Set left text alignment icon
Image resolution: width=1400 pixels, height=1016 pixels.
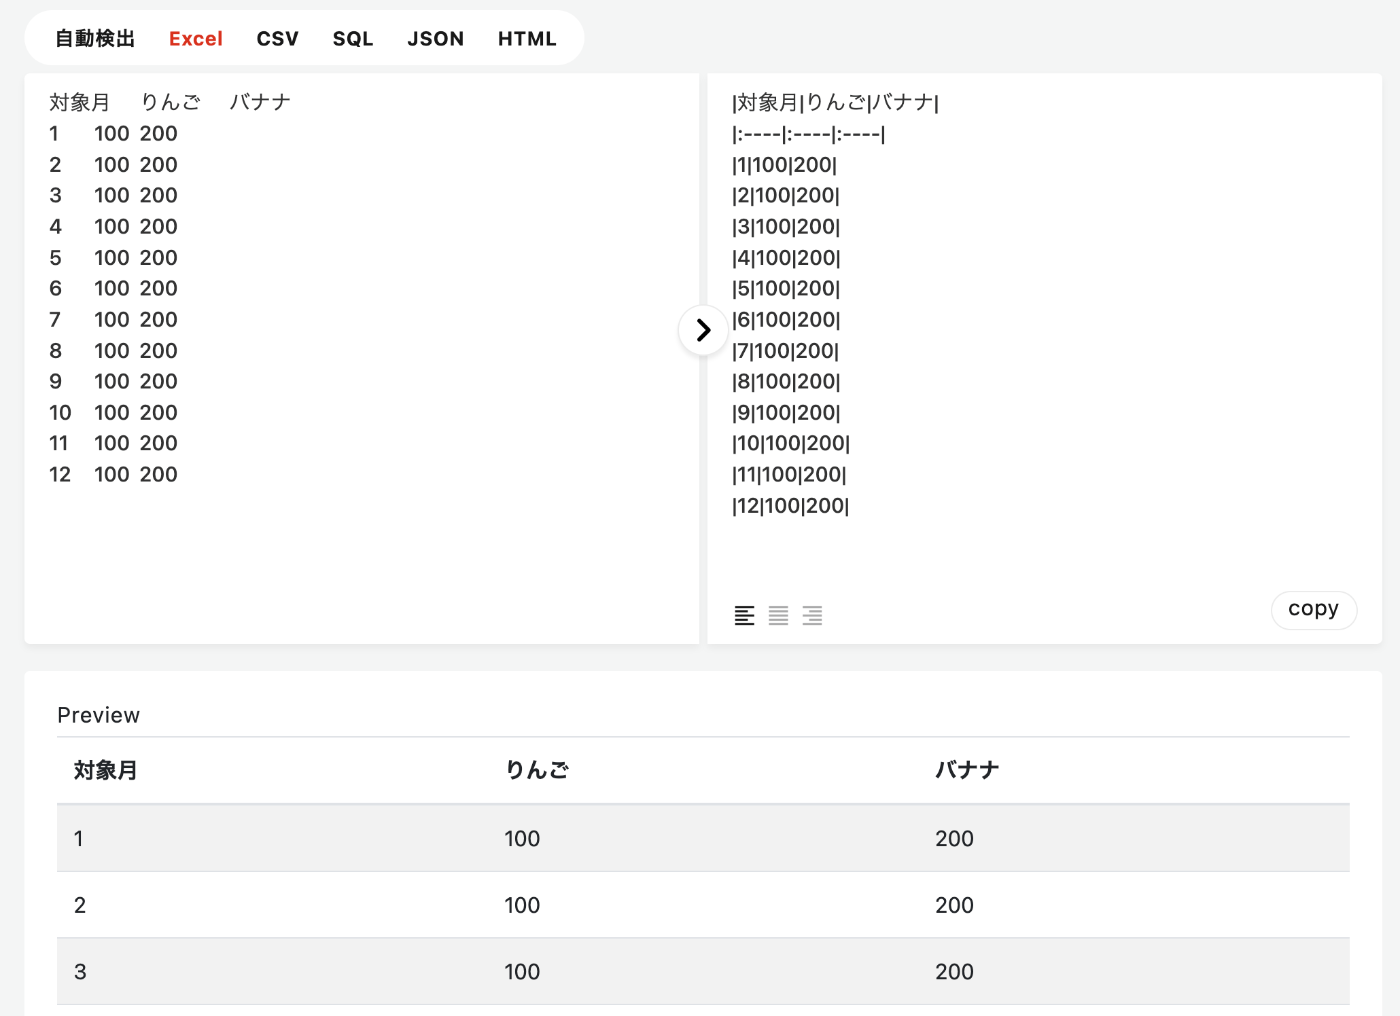coord(744,616)
